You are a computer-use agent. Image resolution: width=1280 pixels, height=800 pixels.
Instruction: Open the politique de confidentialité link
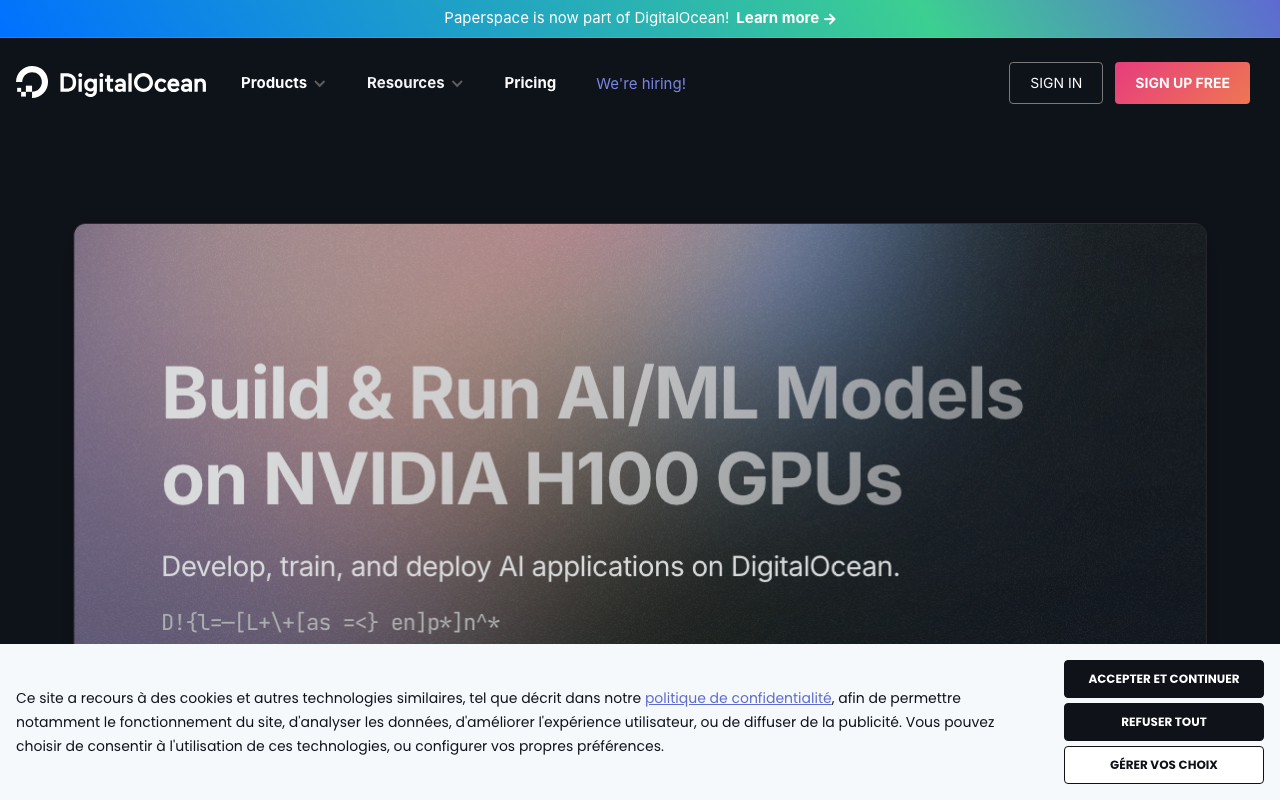(x=738, y=698)
